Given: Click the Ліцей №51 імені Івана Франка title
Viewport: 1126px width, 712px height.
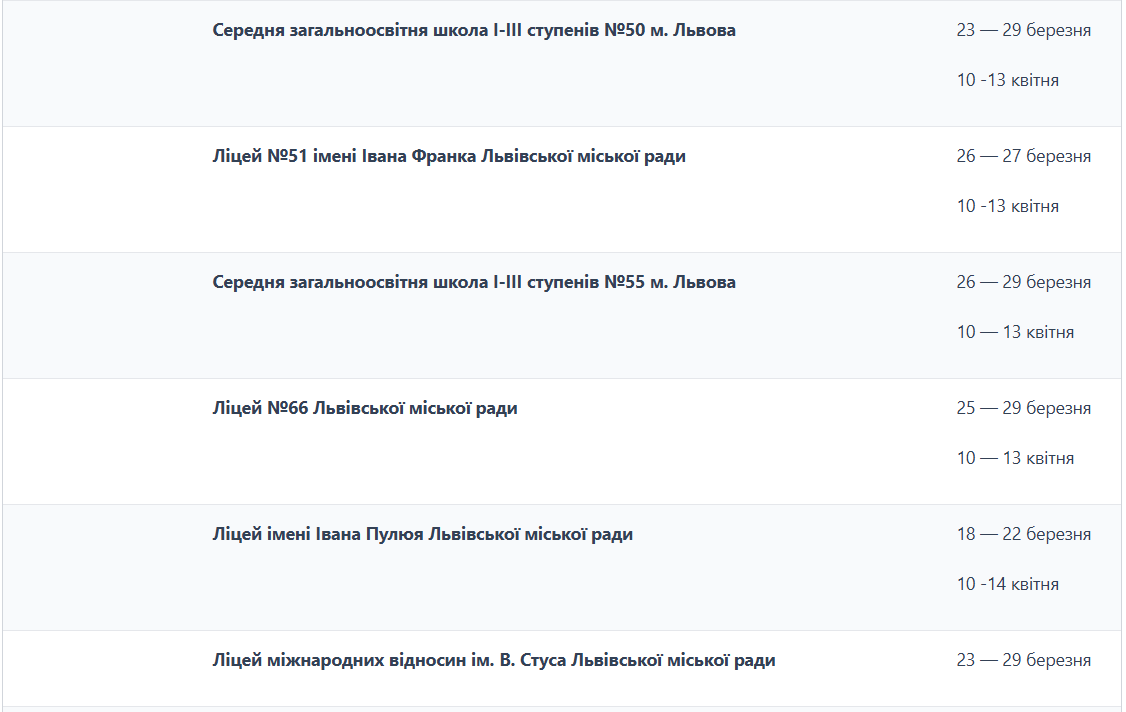Looking at the screenshot, I should point(449,156).
